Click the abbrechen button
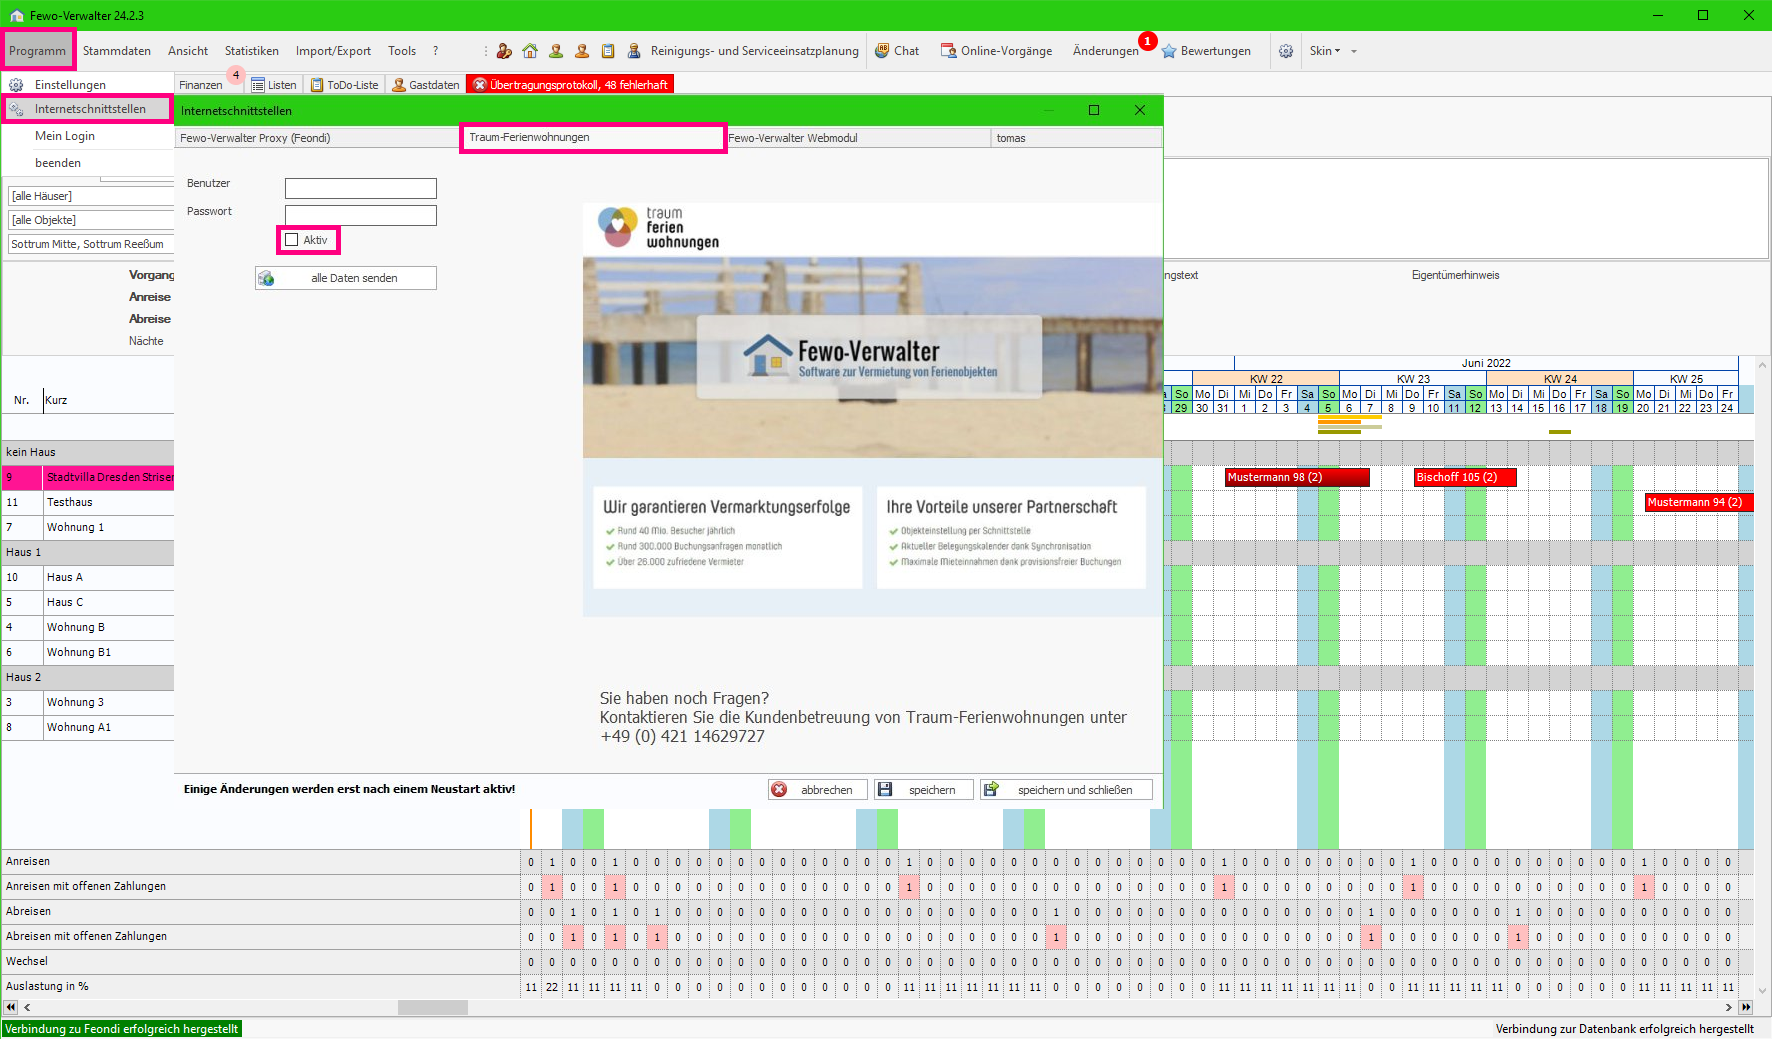This screenshot has width=1772, height=1039. click(817, 790)
